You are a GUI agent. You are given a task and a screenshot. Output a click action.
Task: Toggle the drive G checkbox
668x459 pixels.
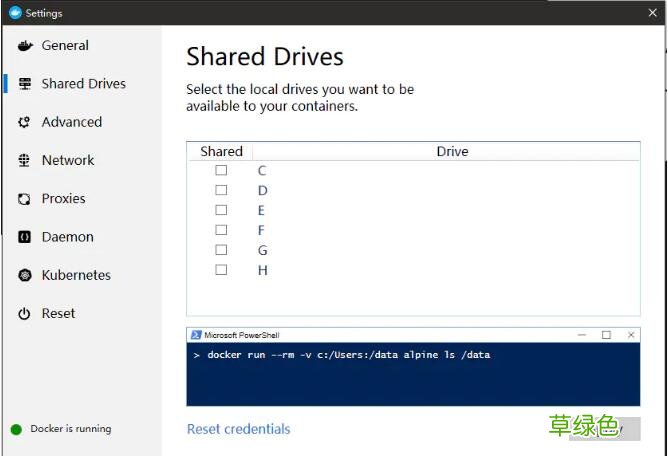221,250
